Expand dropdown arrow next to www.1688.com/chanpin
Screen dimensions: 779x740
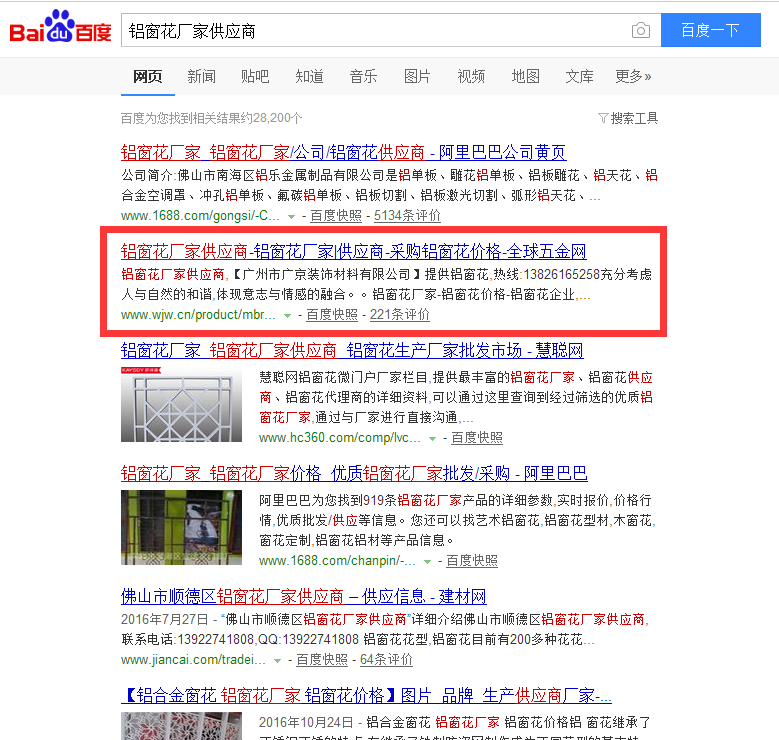coord(427,562)
